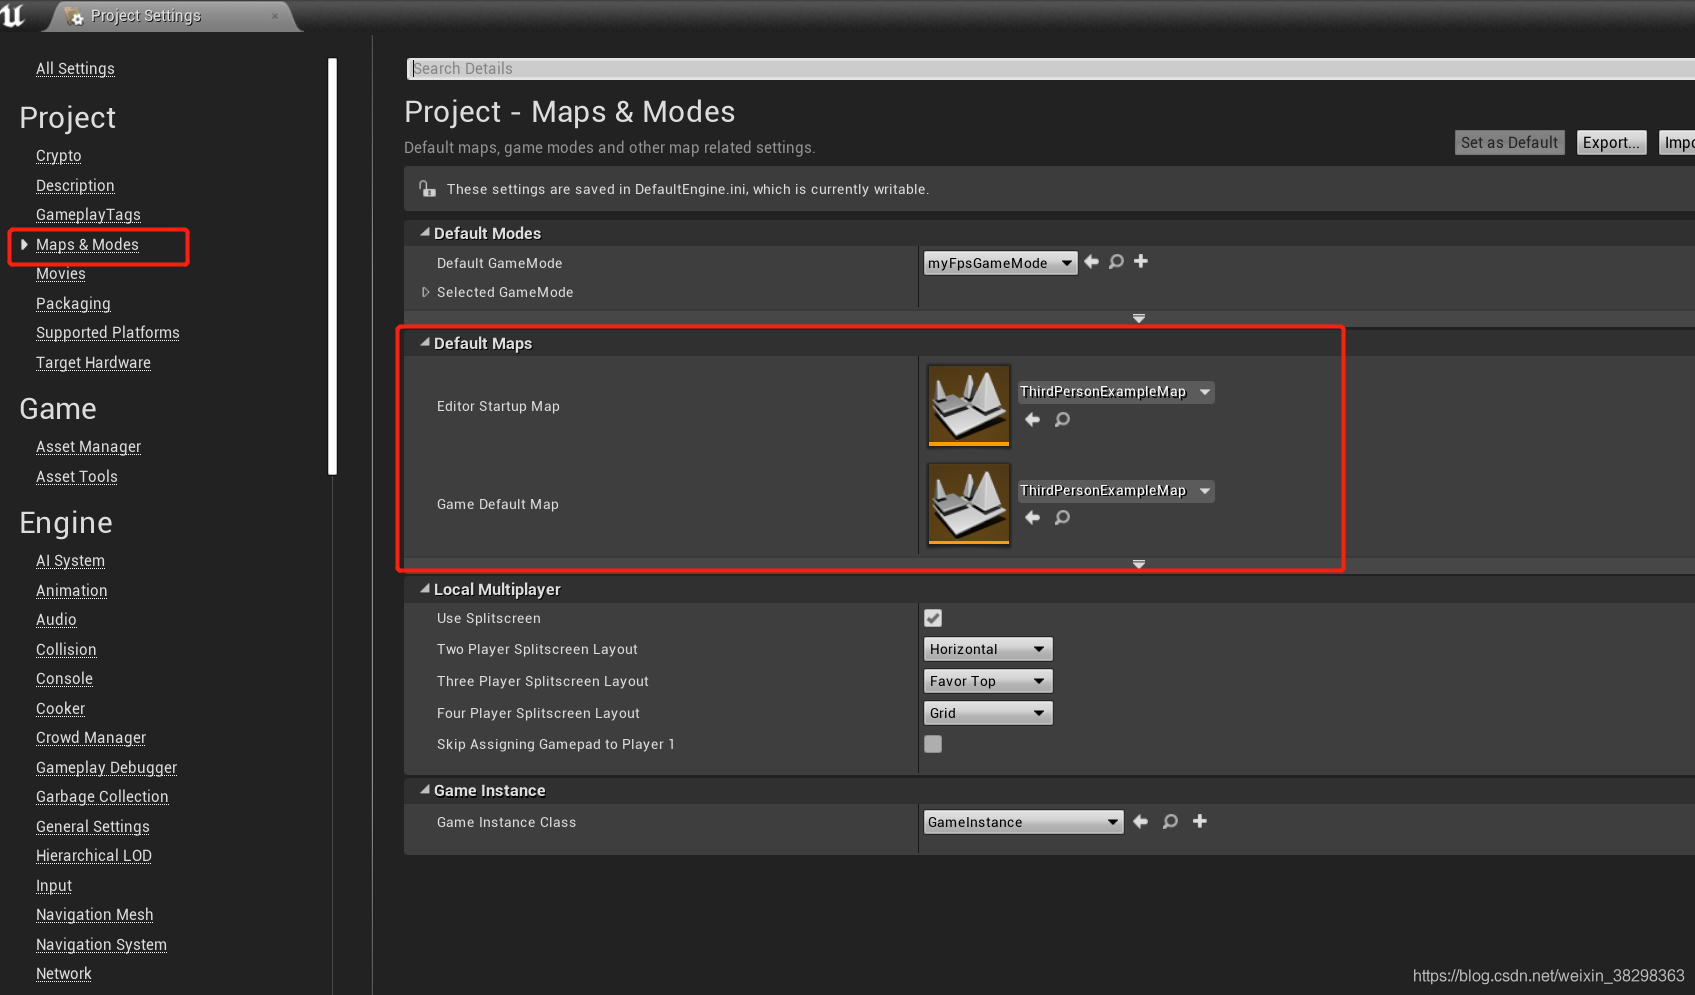This screenshot has height=995, width=1695.
Task: Open All Settings link
Action: click(x=75, y=68)
